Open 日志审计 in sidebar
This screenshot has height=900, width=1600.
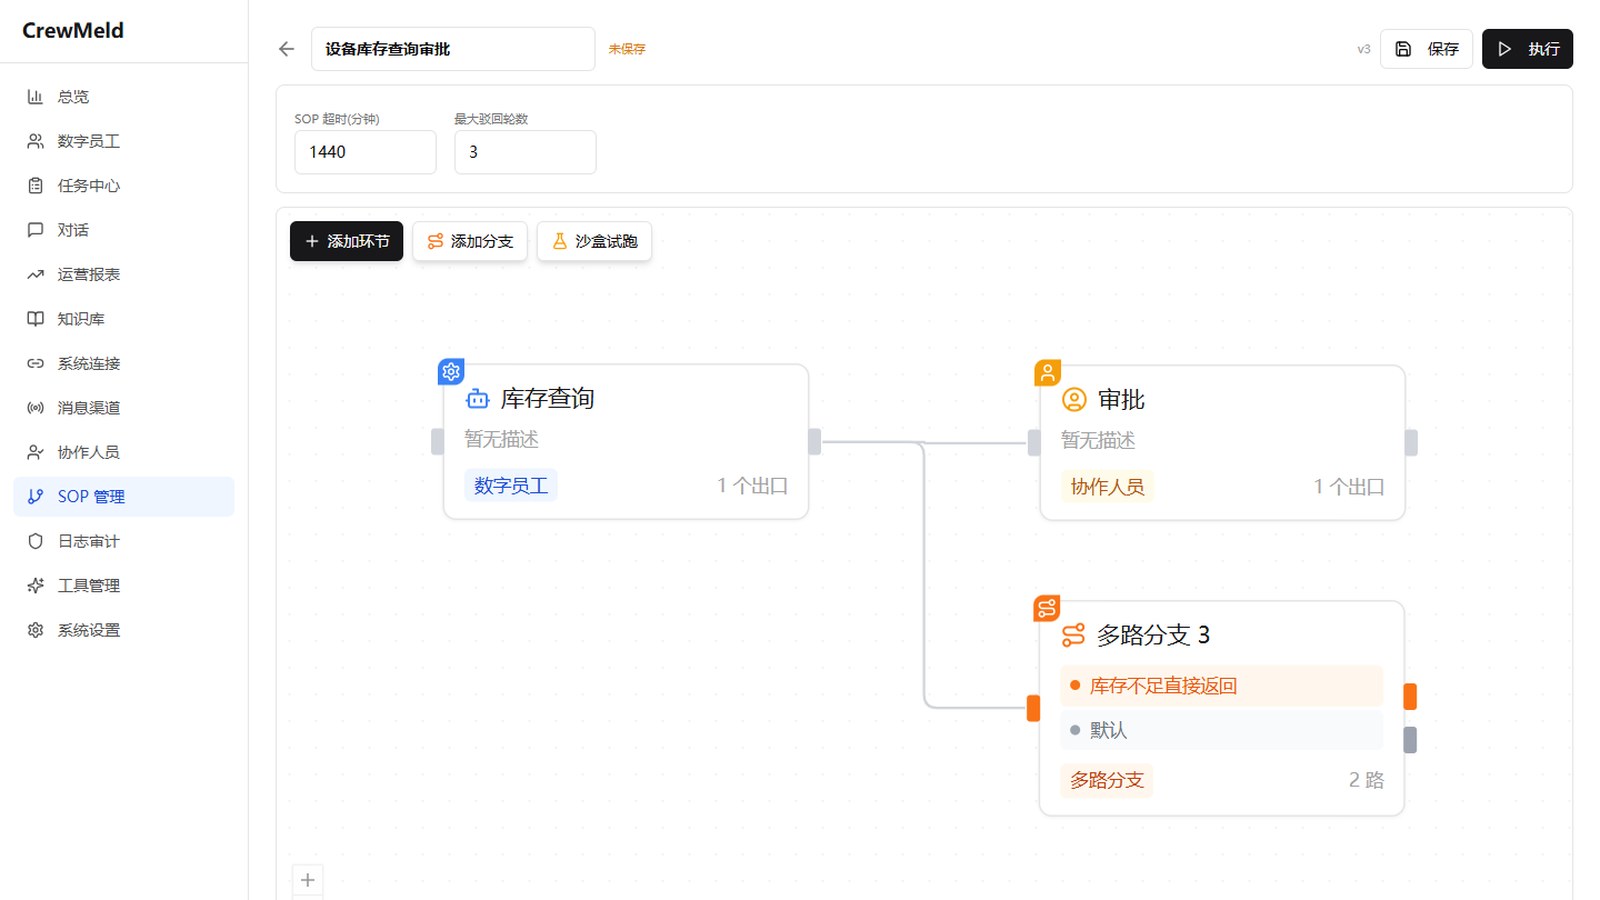pyautogui.click(x=124, y=541)
